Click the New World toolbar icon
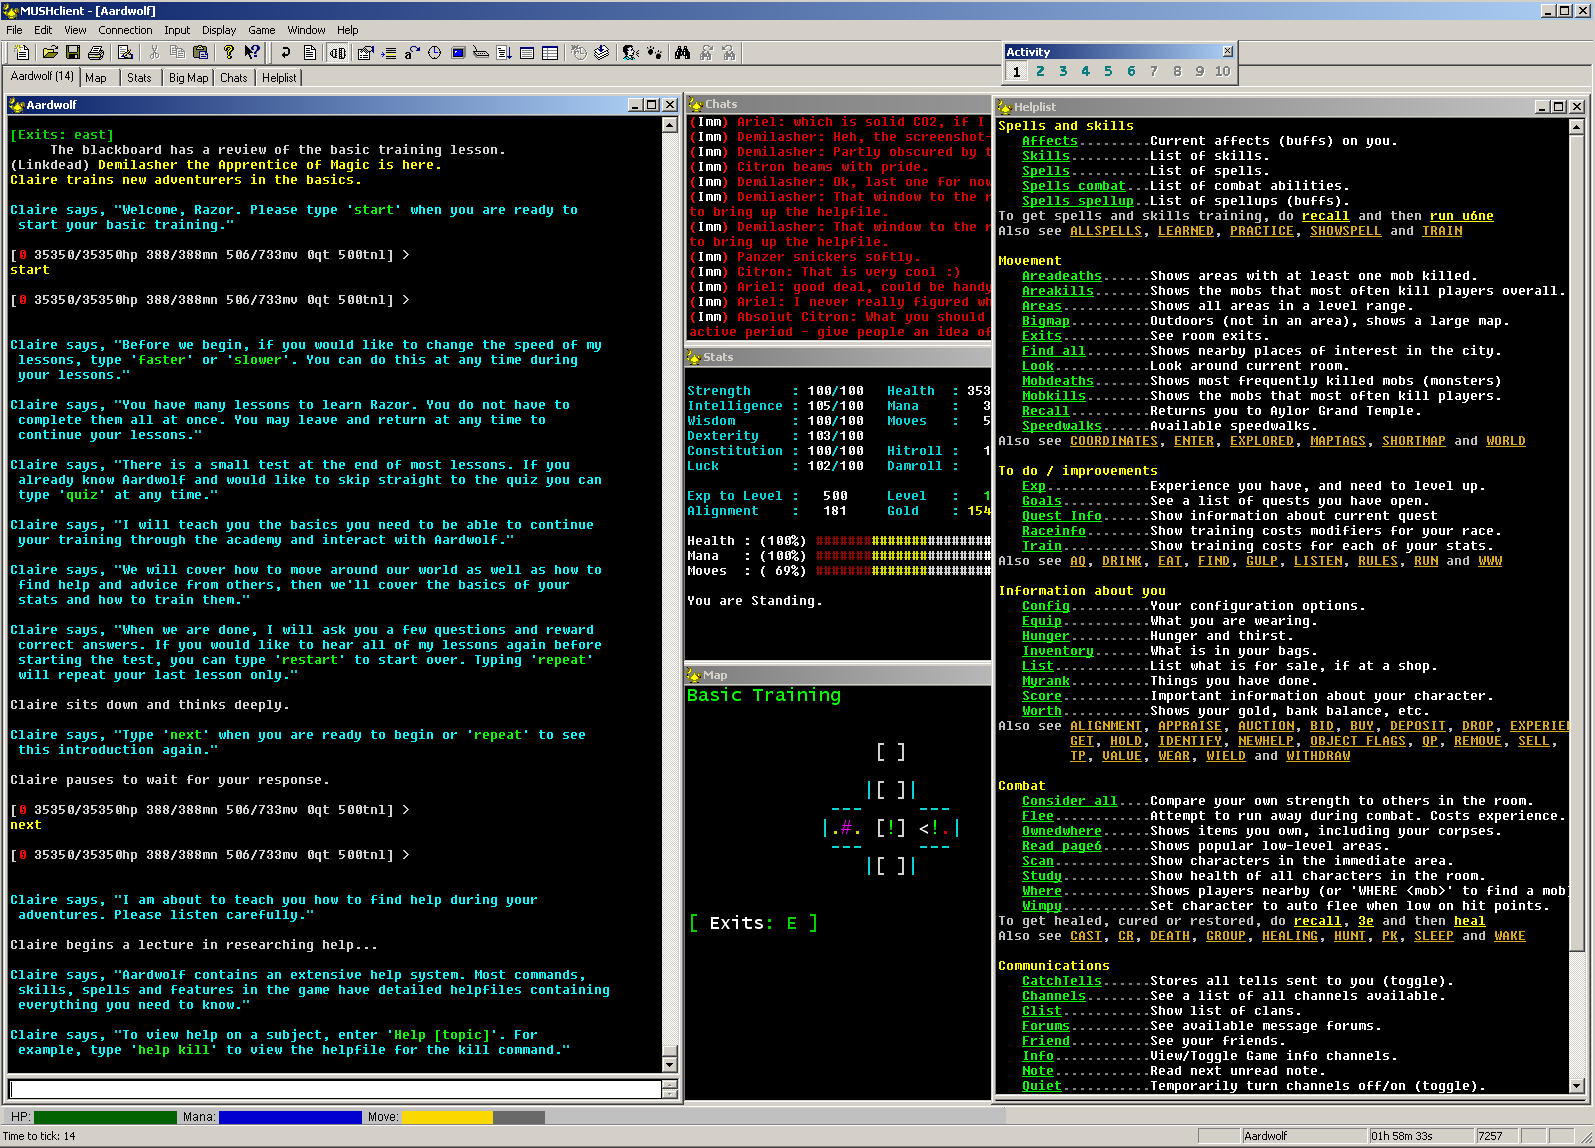The height and width of the screenshot is (1148, 1595). [22, 52]
